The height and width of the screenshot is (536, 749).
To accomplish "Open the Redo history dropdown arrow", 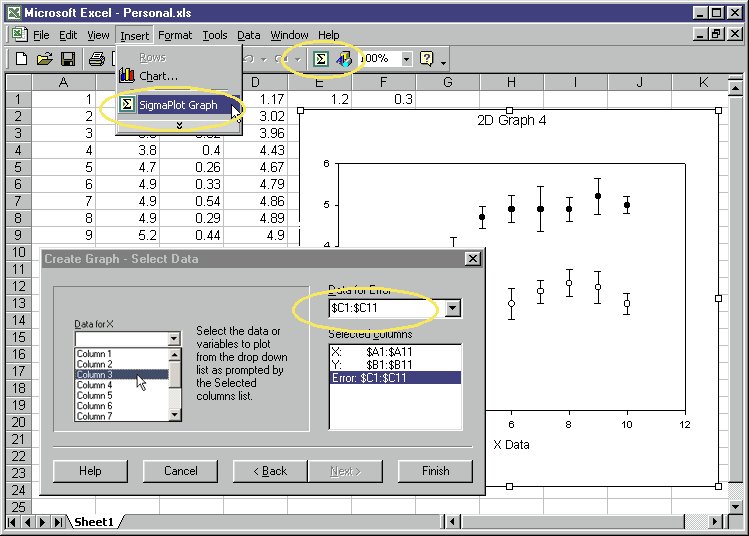I will tap(298, 60).
